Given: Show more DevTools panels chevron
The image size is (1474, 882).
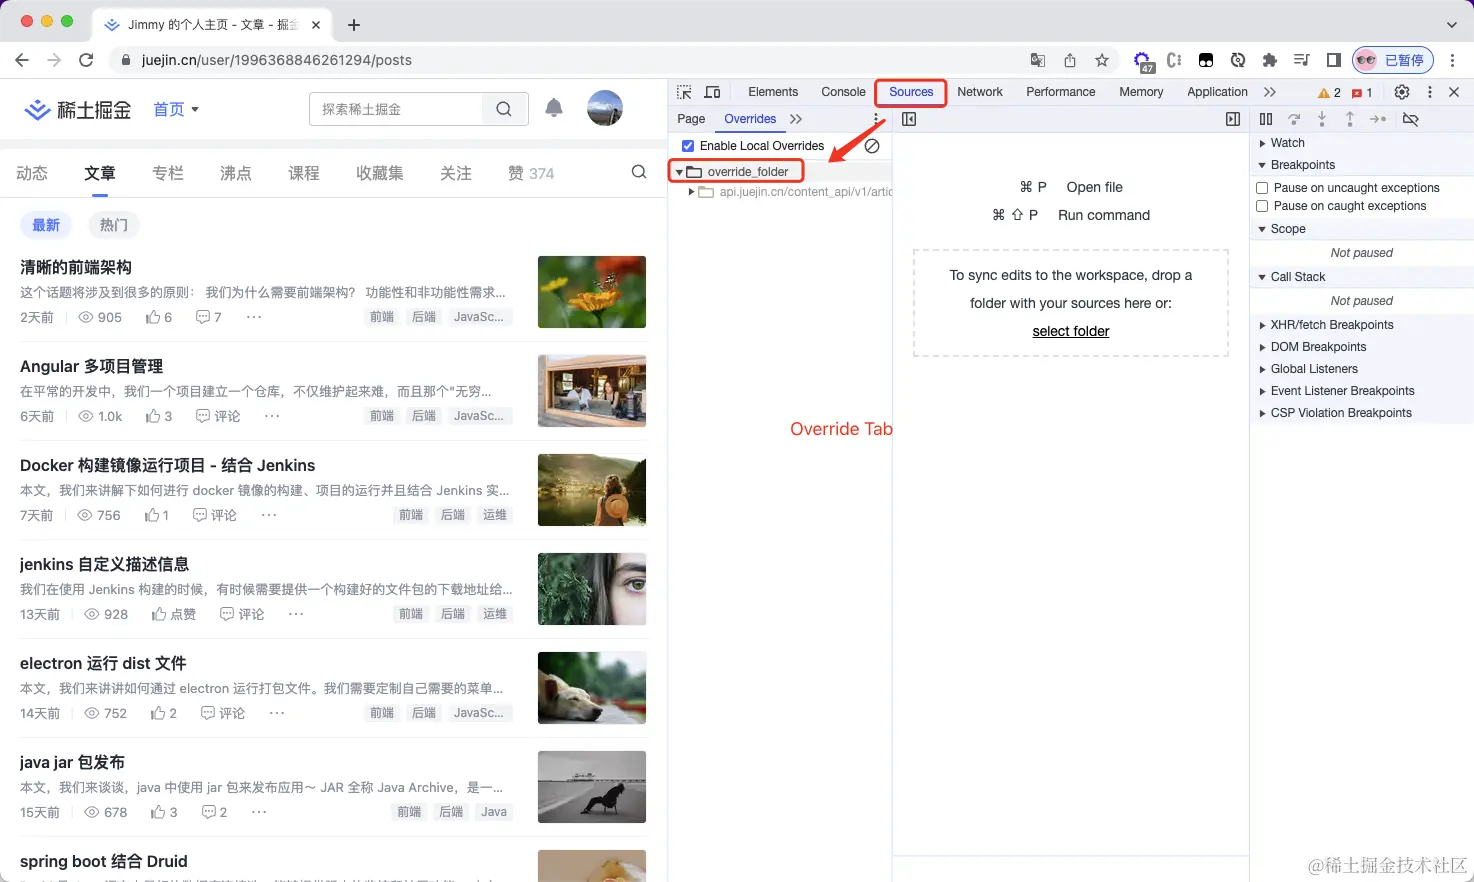Looking at the screenshot, I should 1270,92.
